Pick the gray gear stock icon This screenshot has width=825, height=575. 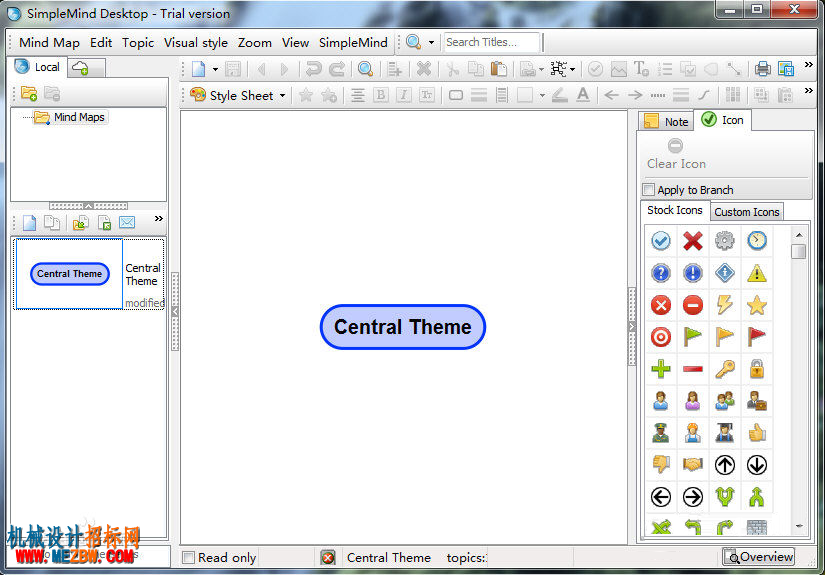(x=725, y=241)
